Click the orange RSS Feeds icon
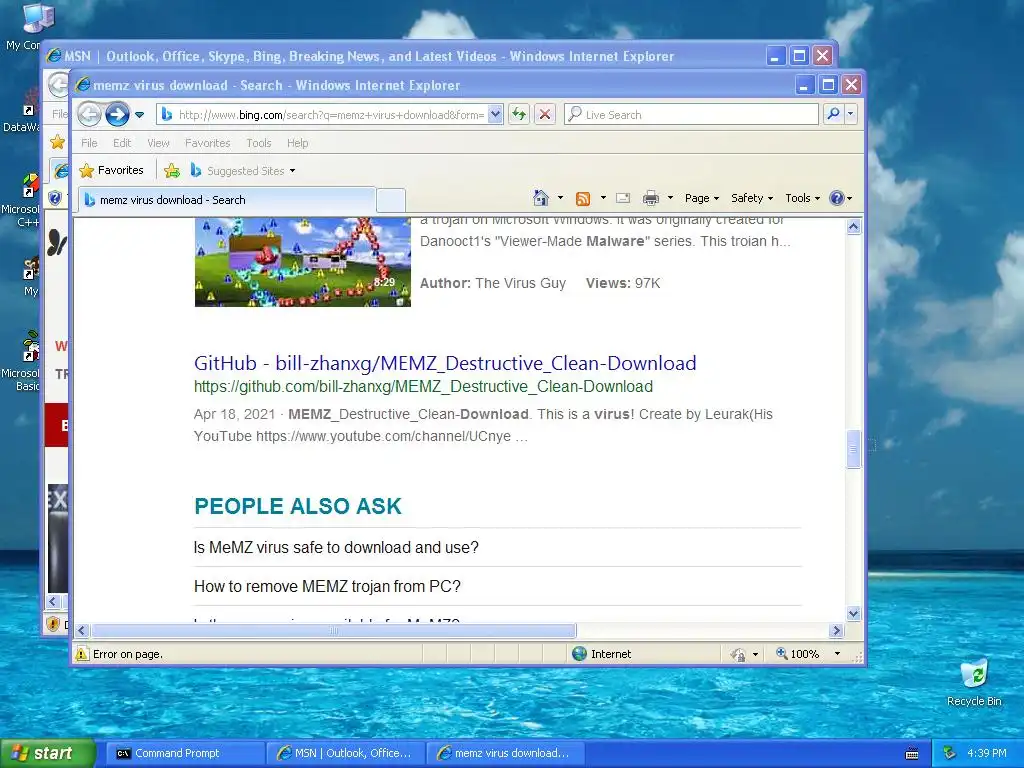This screenshot has height=768, width=1024. 583,199
